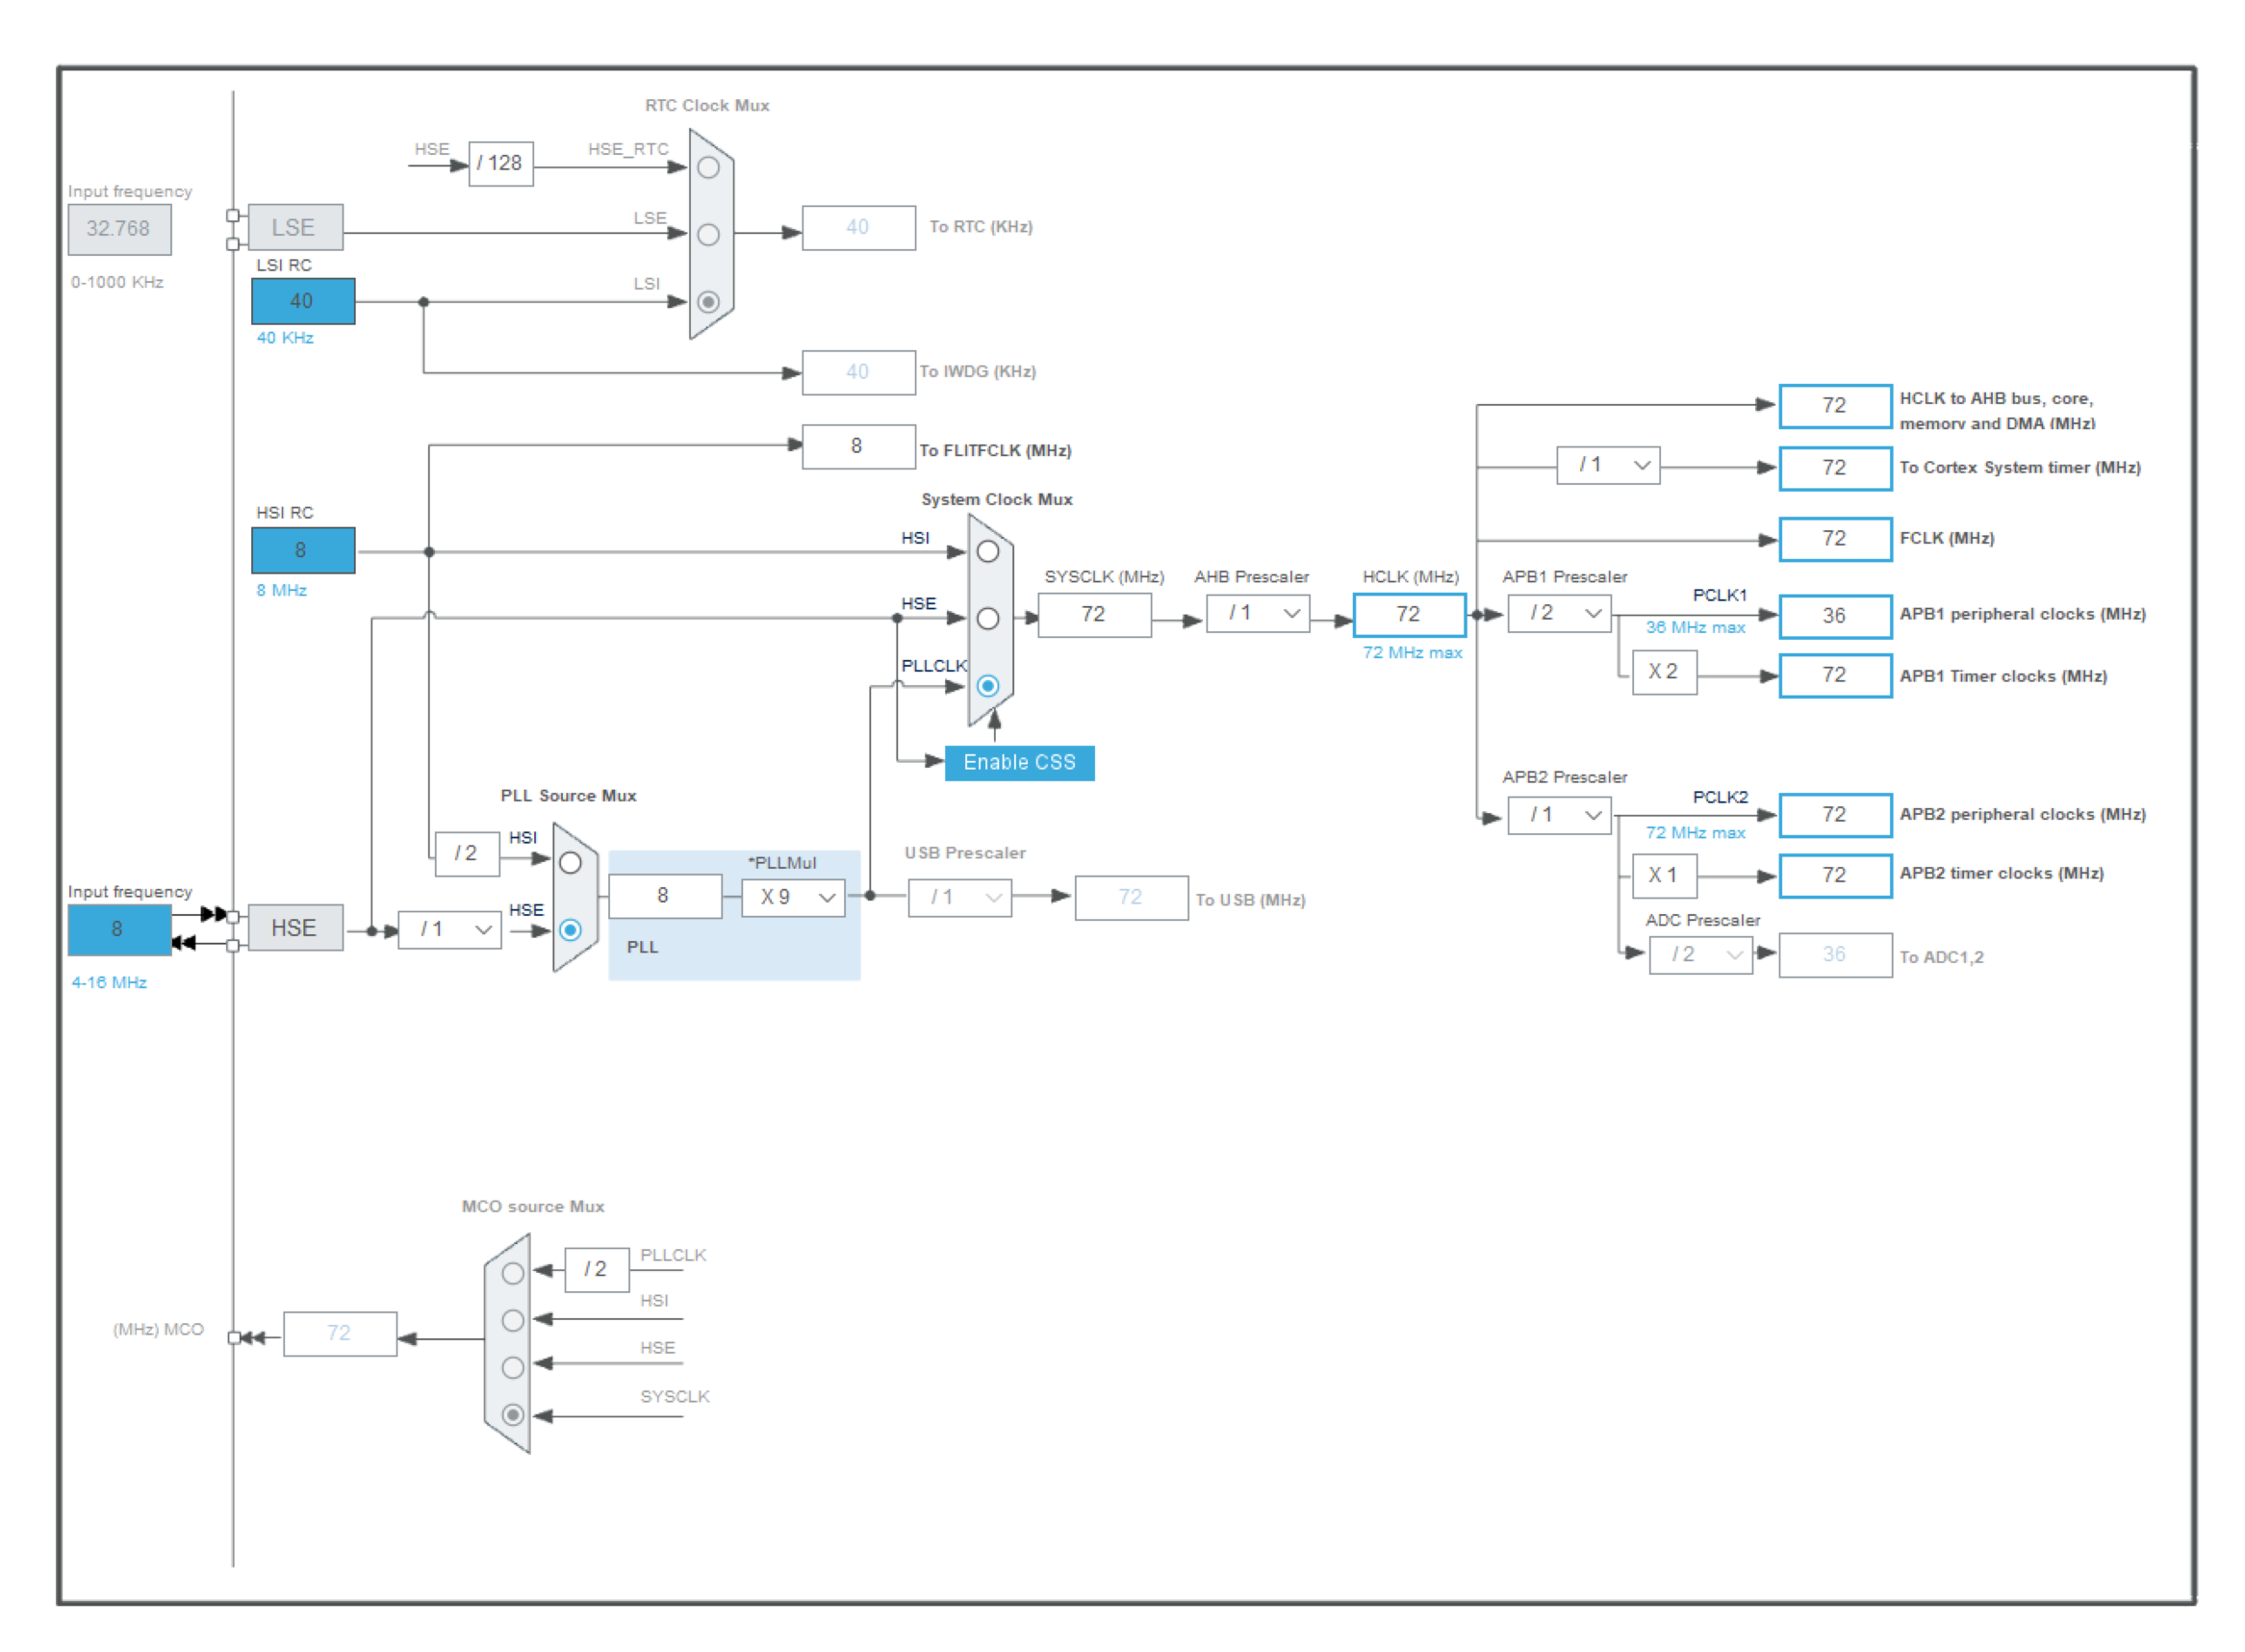Screen dimensions: 2245x1652
Task: Click the HSE input frequency field
Action: coord(119,929)
